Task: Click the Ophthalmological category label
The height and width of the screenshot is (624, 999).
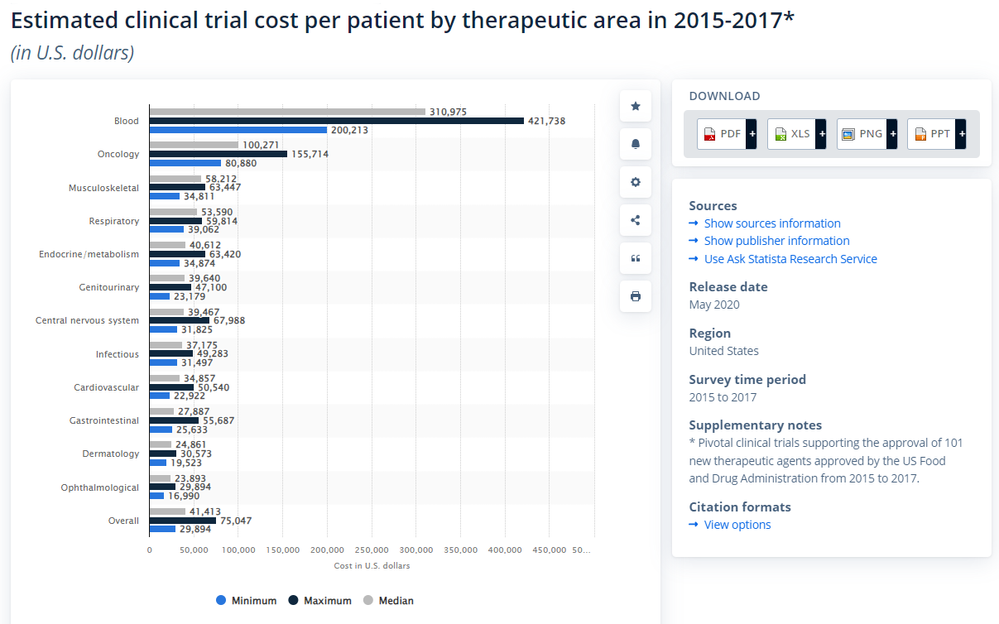Action: point(99,488)
